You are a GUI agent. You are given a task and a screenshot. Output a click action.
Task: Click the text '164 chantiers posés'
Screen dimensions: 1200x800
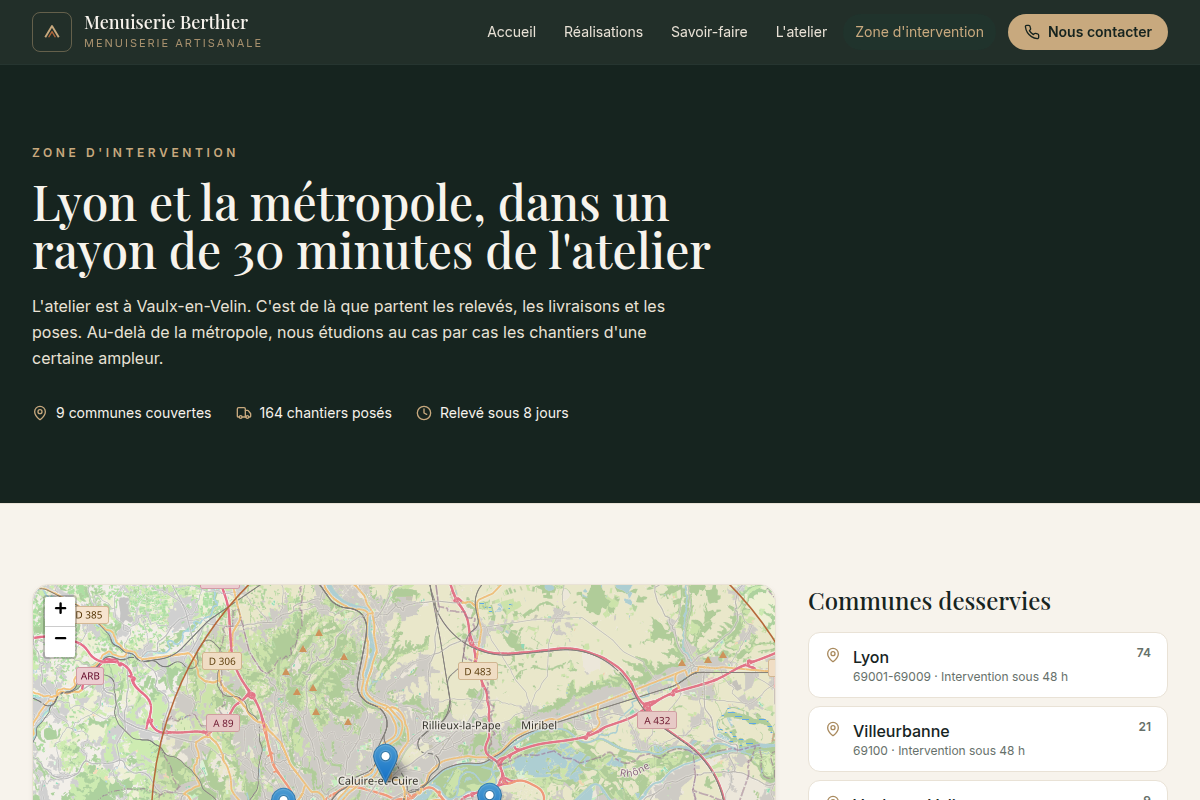pyautogui.click(x=326, y=413)
